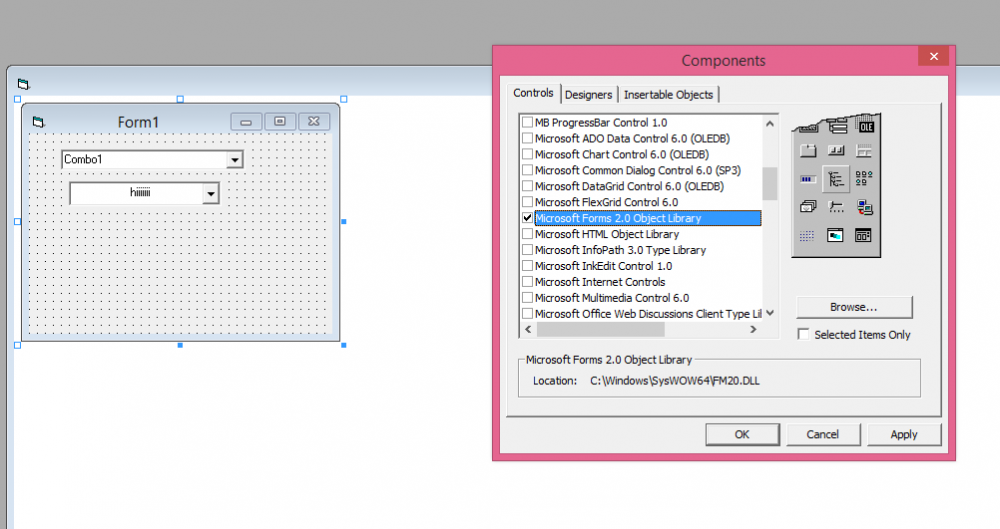The height and width of the screenshot is (529, 1000).
Task: Check Microsoft Office Web Discussions Client Type Library
Action: click(527, 313)
